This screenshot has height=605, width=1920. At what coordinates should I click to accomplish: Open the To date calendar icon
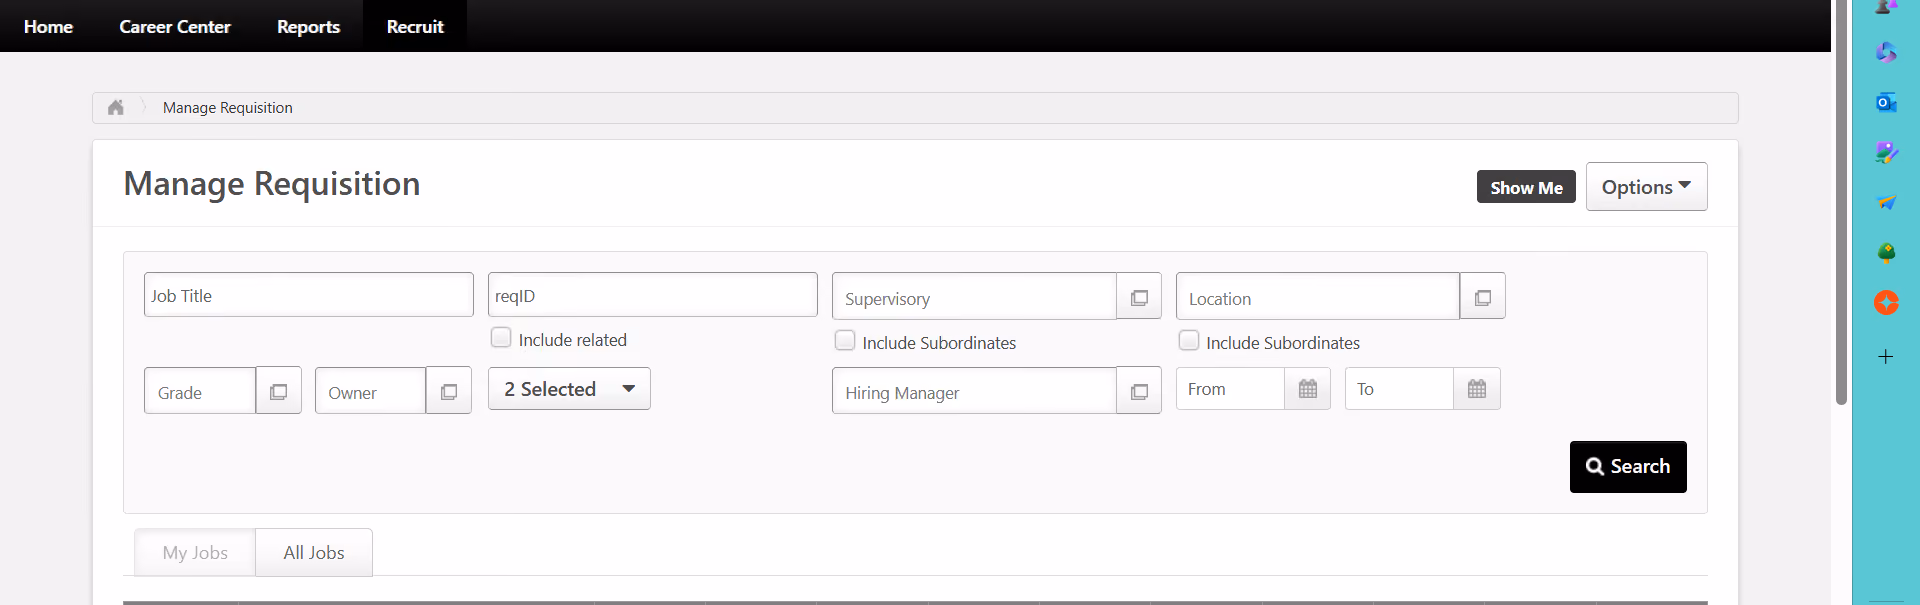click(1477, 389)
